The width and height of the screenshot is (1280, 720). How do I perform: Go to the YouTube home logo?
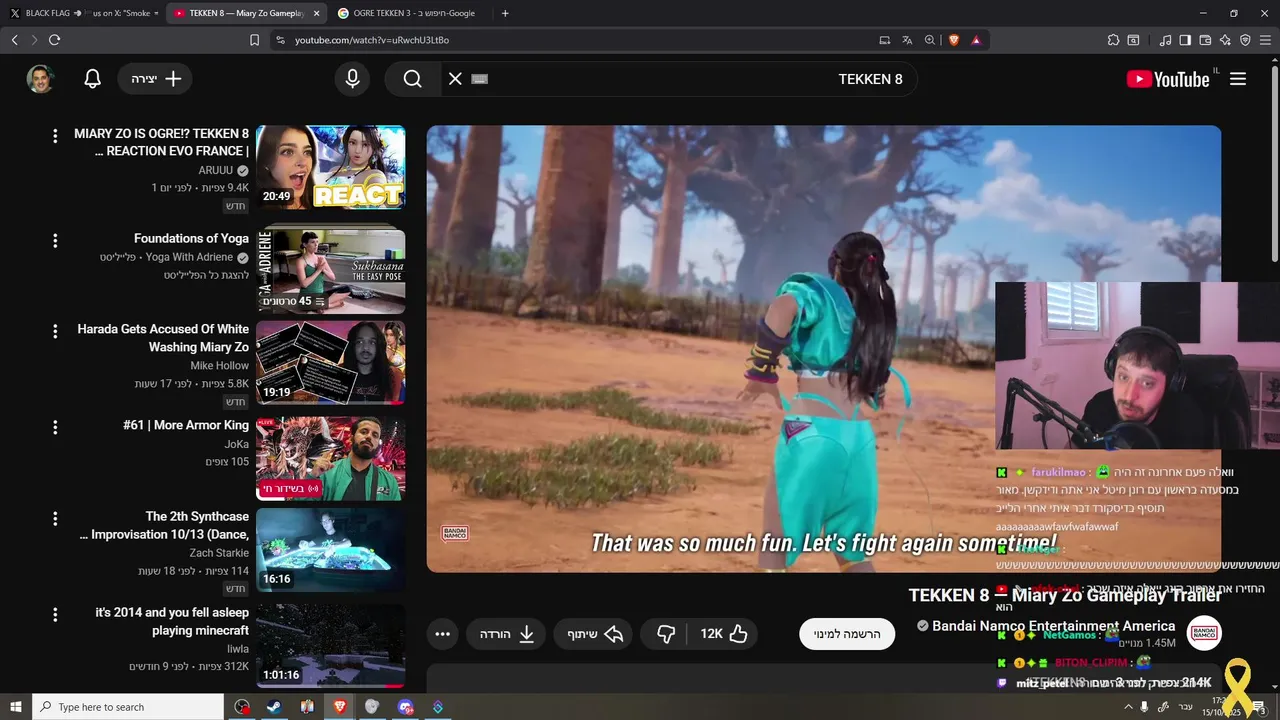[x=1168, y=79]
